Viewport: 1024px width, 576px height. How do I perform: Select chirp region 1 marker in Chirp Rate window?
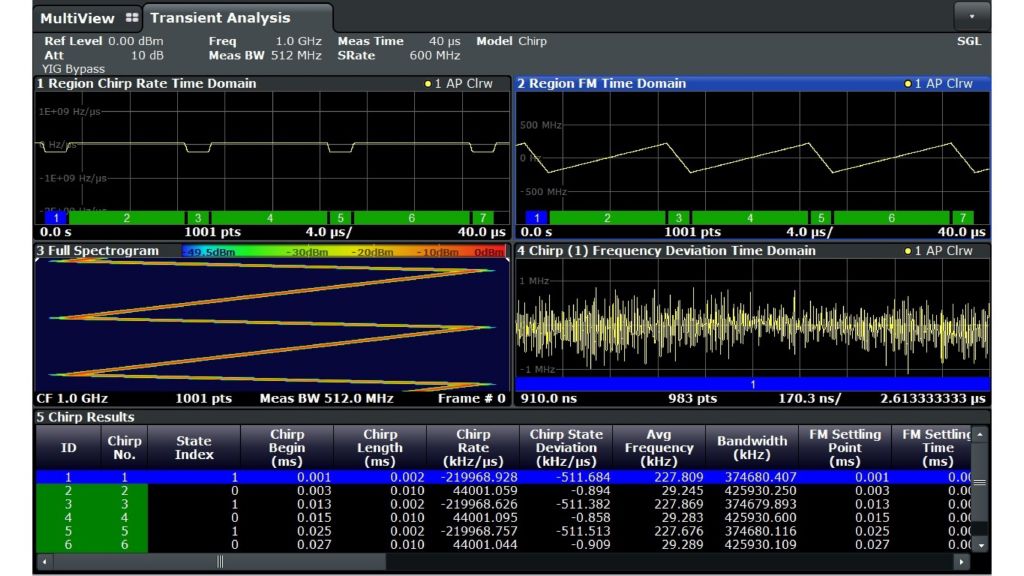click(x=57, y=217)
